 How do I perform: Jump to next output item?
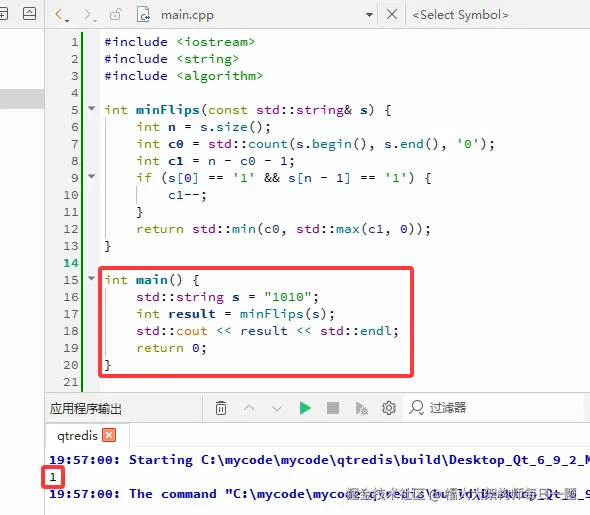[x=277, y=408]
